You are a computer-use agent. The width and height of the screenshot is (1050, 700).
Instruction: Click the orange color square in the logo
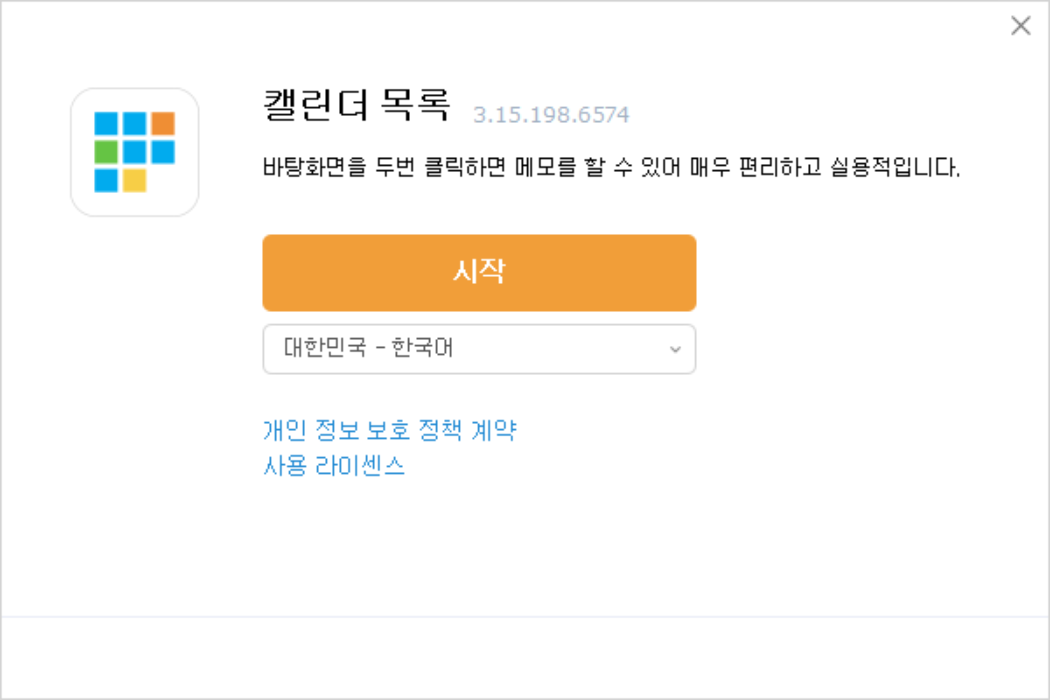163,123
